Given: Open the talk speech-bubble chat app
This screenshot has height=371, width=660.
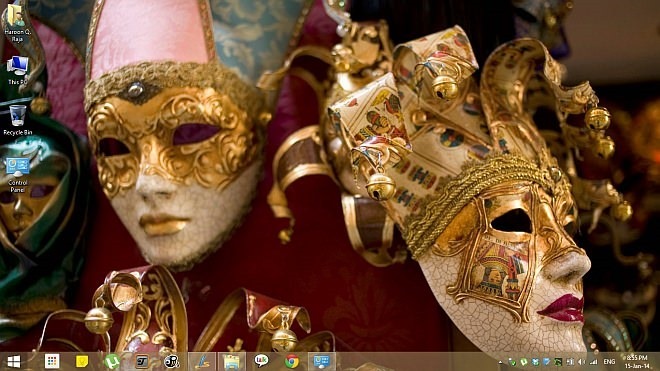Looking at the screenshot, I should tap(261, 360).
